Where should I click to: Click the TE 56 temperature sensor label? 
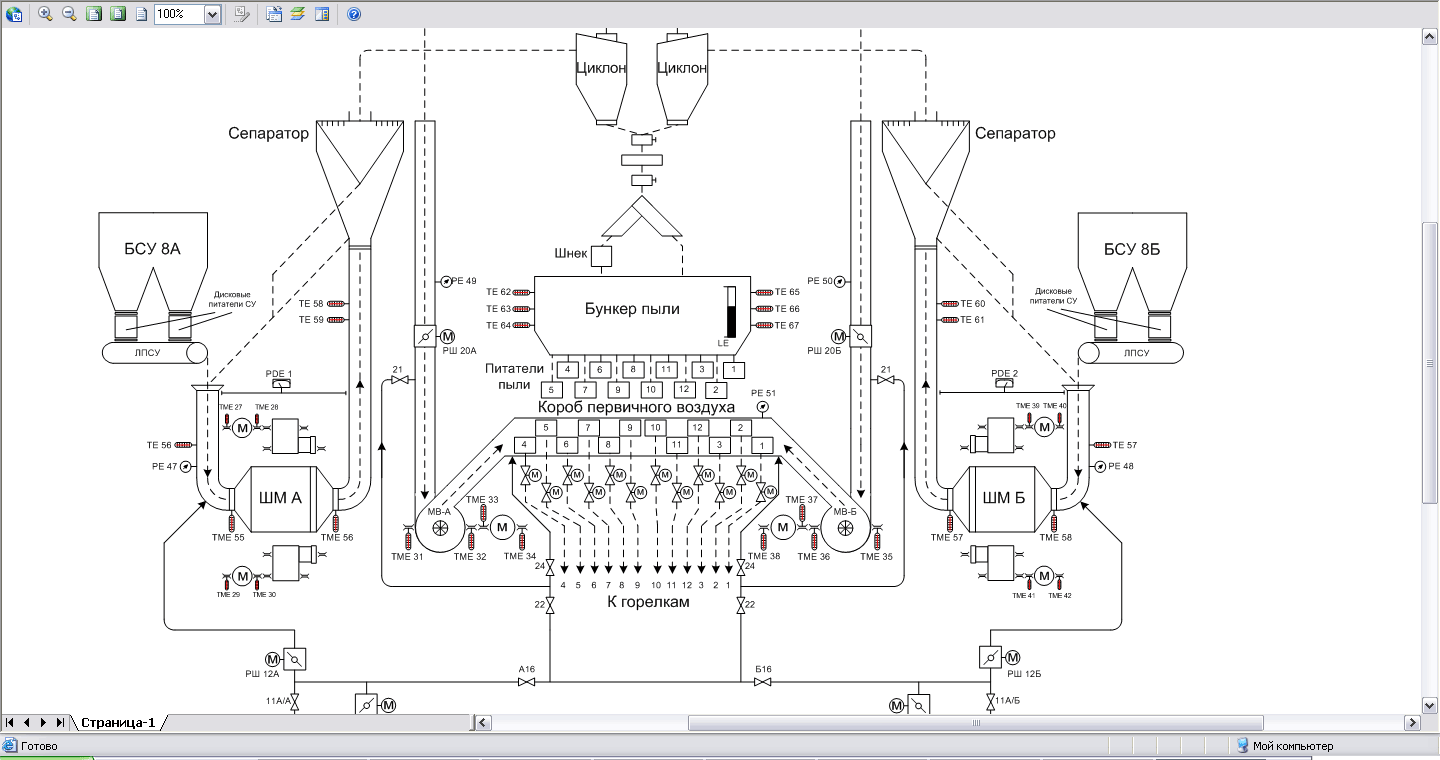pyautogui.click(x=159, y=444)
